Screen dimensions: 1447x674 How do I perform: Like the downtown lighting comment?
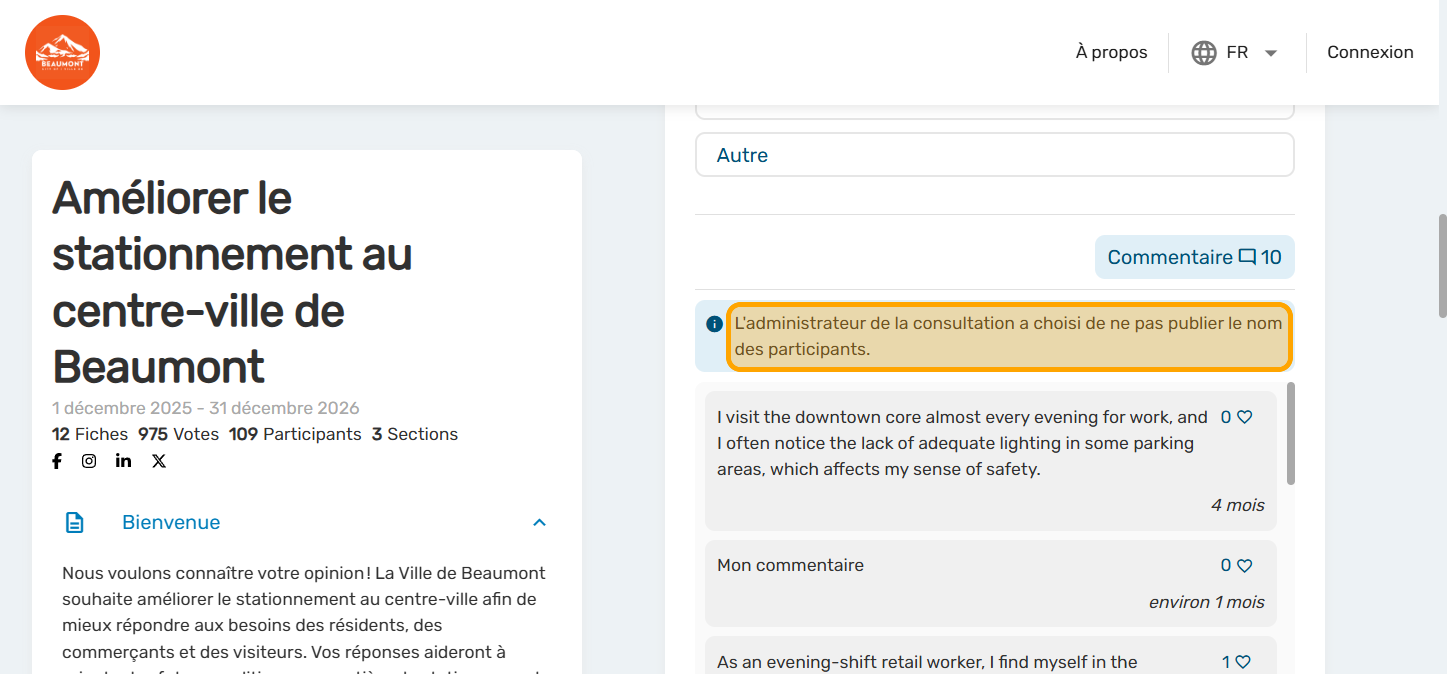click(x=1244, y=418)
